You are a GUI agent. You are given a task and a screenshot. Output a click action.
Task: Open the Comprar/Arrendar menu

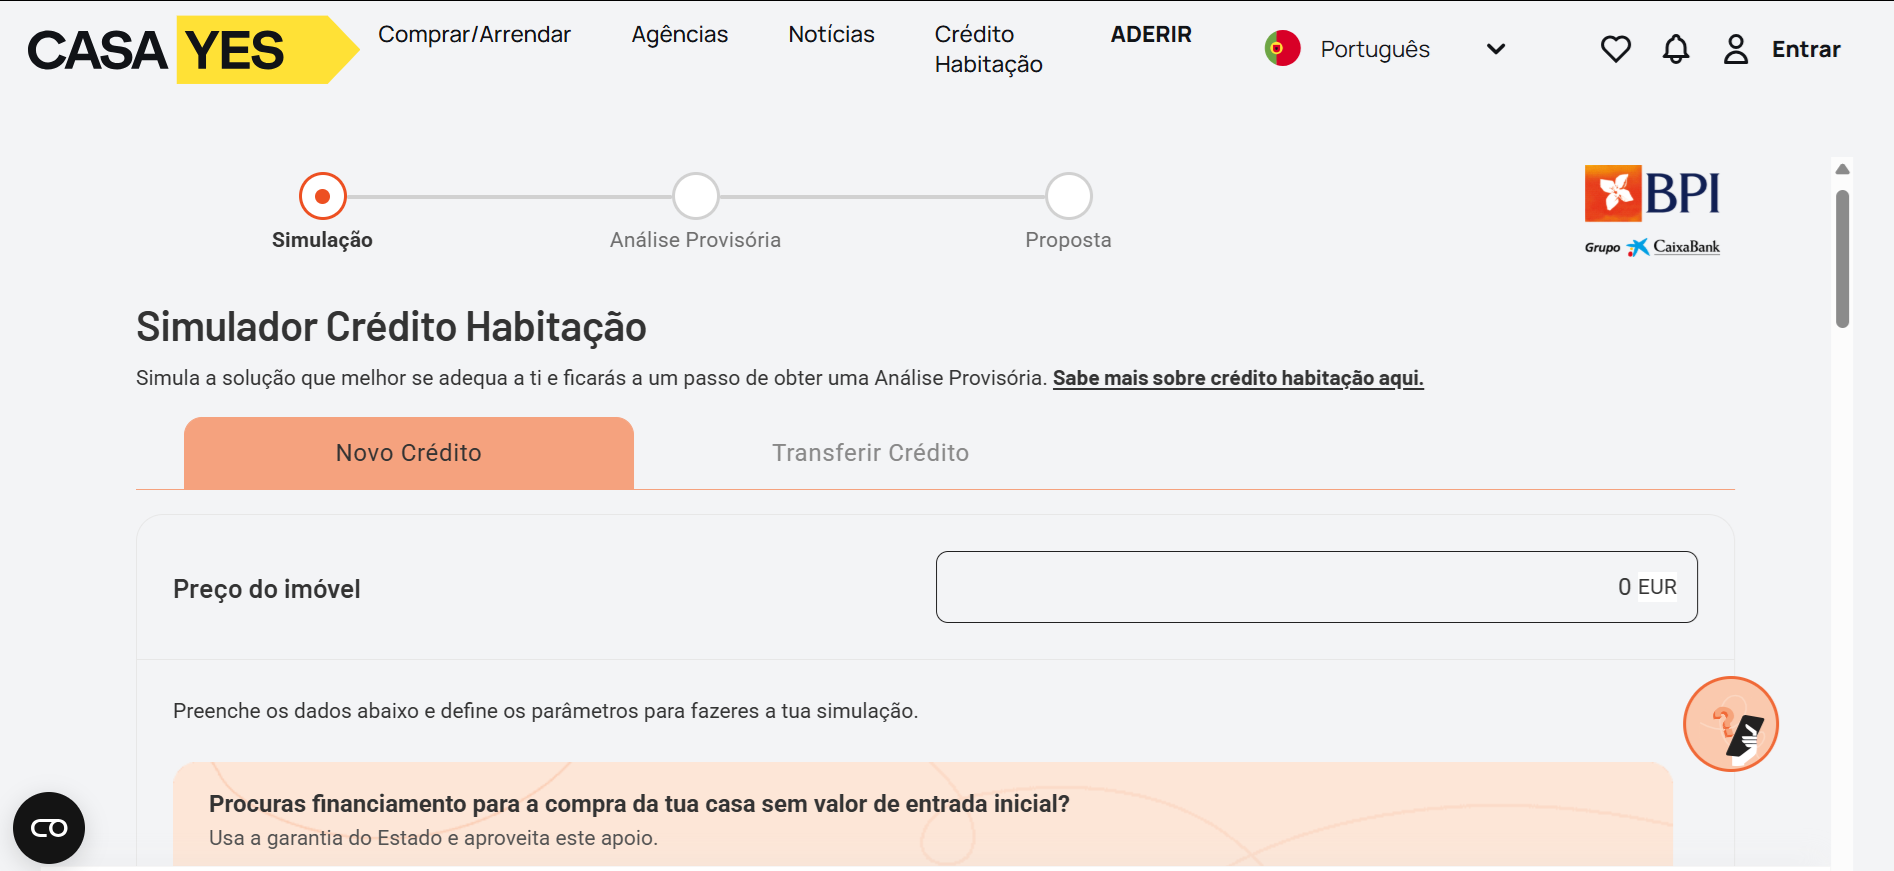pyautogui.click(x=474, y=34)
